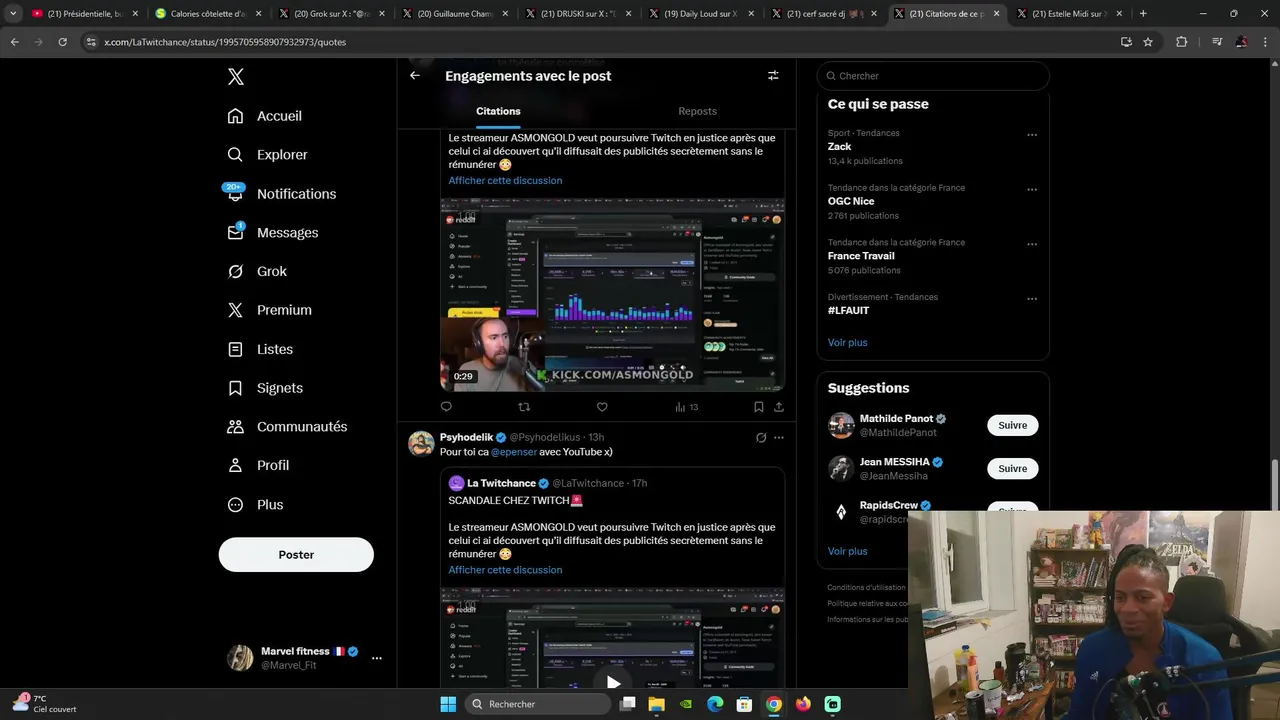Like the first quoted post
This screenshot has height=720, width=1280.
(x=602, y=407)
